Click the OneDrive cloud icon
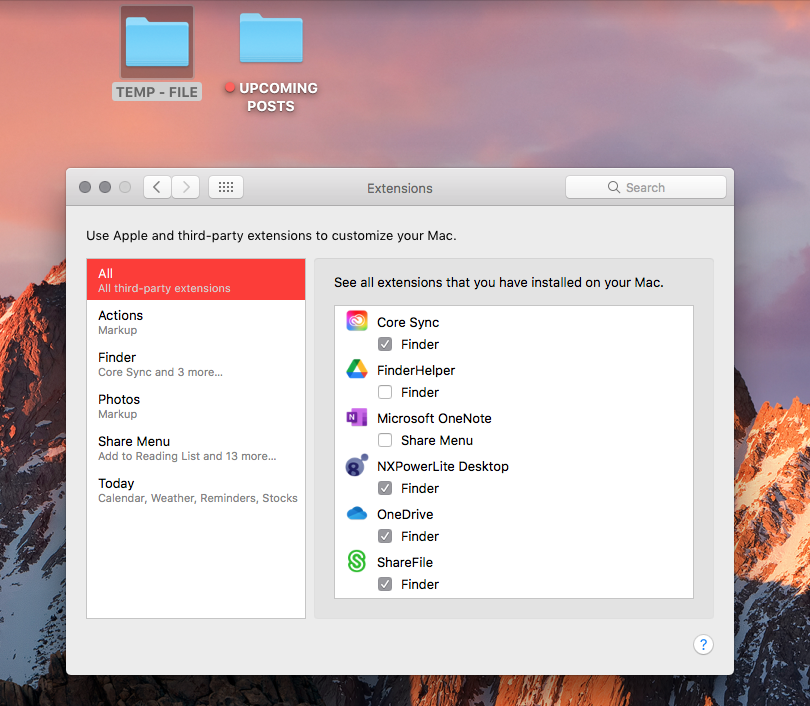Viewport: 810px width, 706px height. [x=356, y=513]
